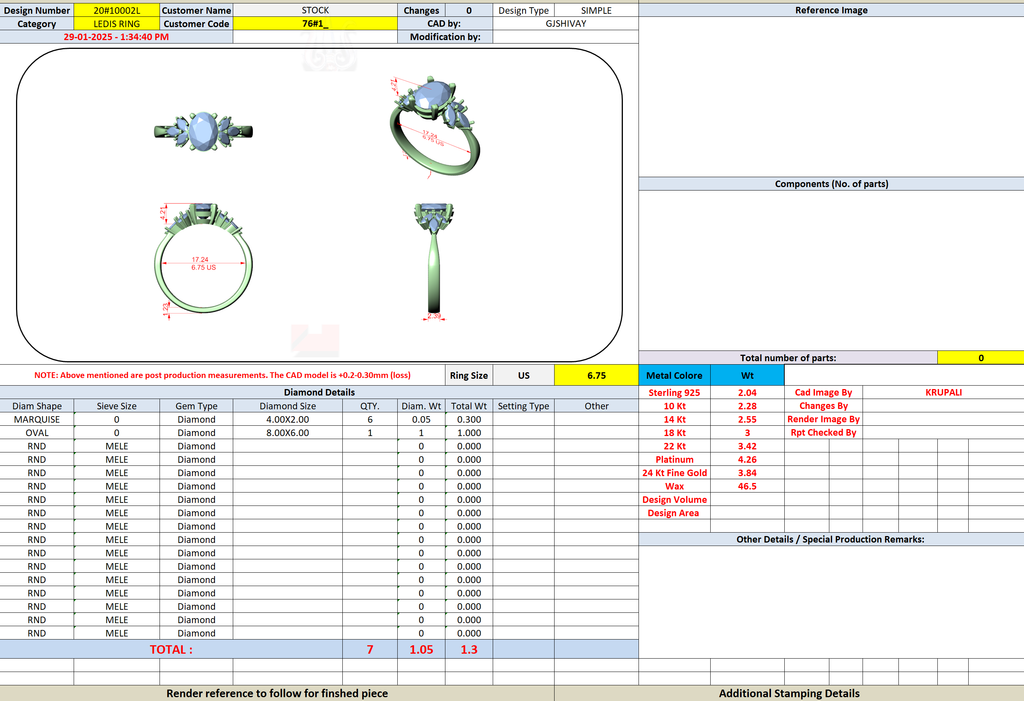Viewport: 1024px width, 701px height.
Task: Select the Total number of parts value 0
Action: [981, 358]
